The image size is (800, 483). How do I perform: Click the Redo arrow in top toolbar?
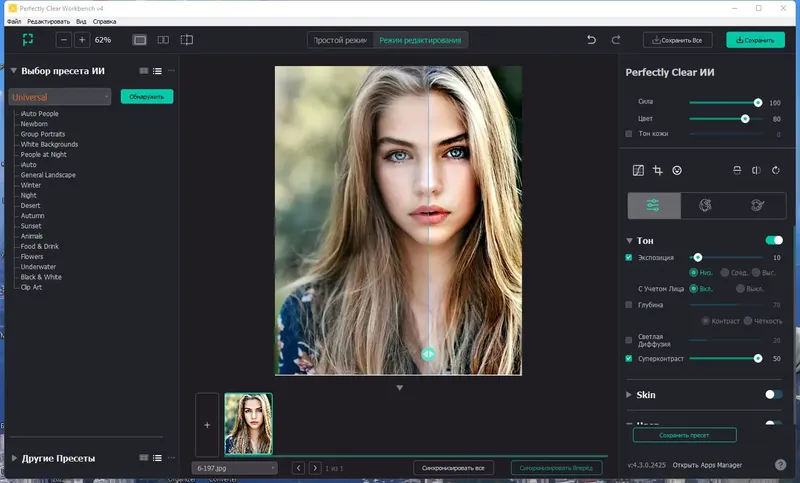(616, 40)
